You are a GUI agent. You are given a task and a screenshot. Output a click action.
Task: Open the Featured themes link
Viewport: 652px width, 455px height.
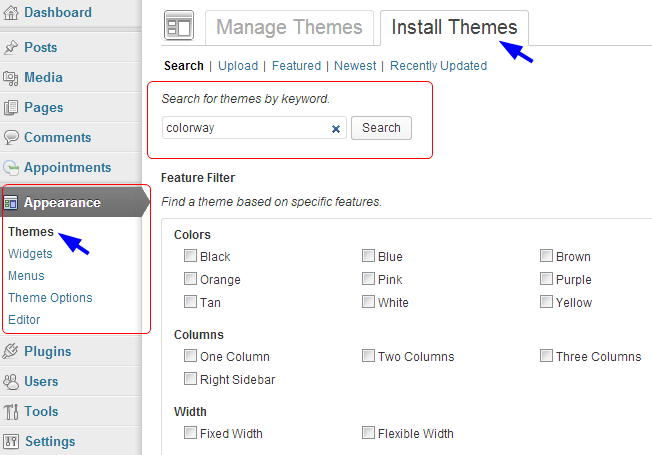[296, 66]
